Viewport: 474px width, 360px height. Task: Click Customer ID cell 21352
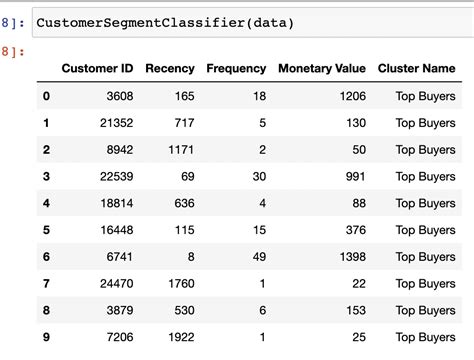117,123
